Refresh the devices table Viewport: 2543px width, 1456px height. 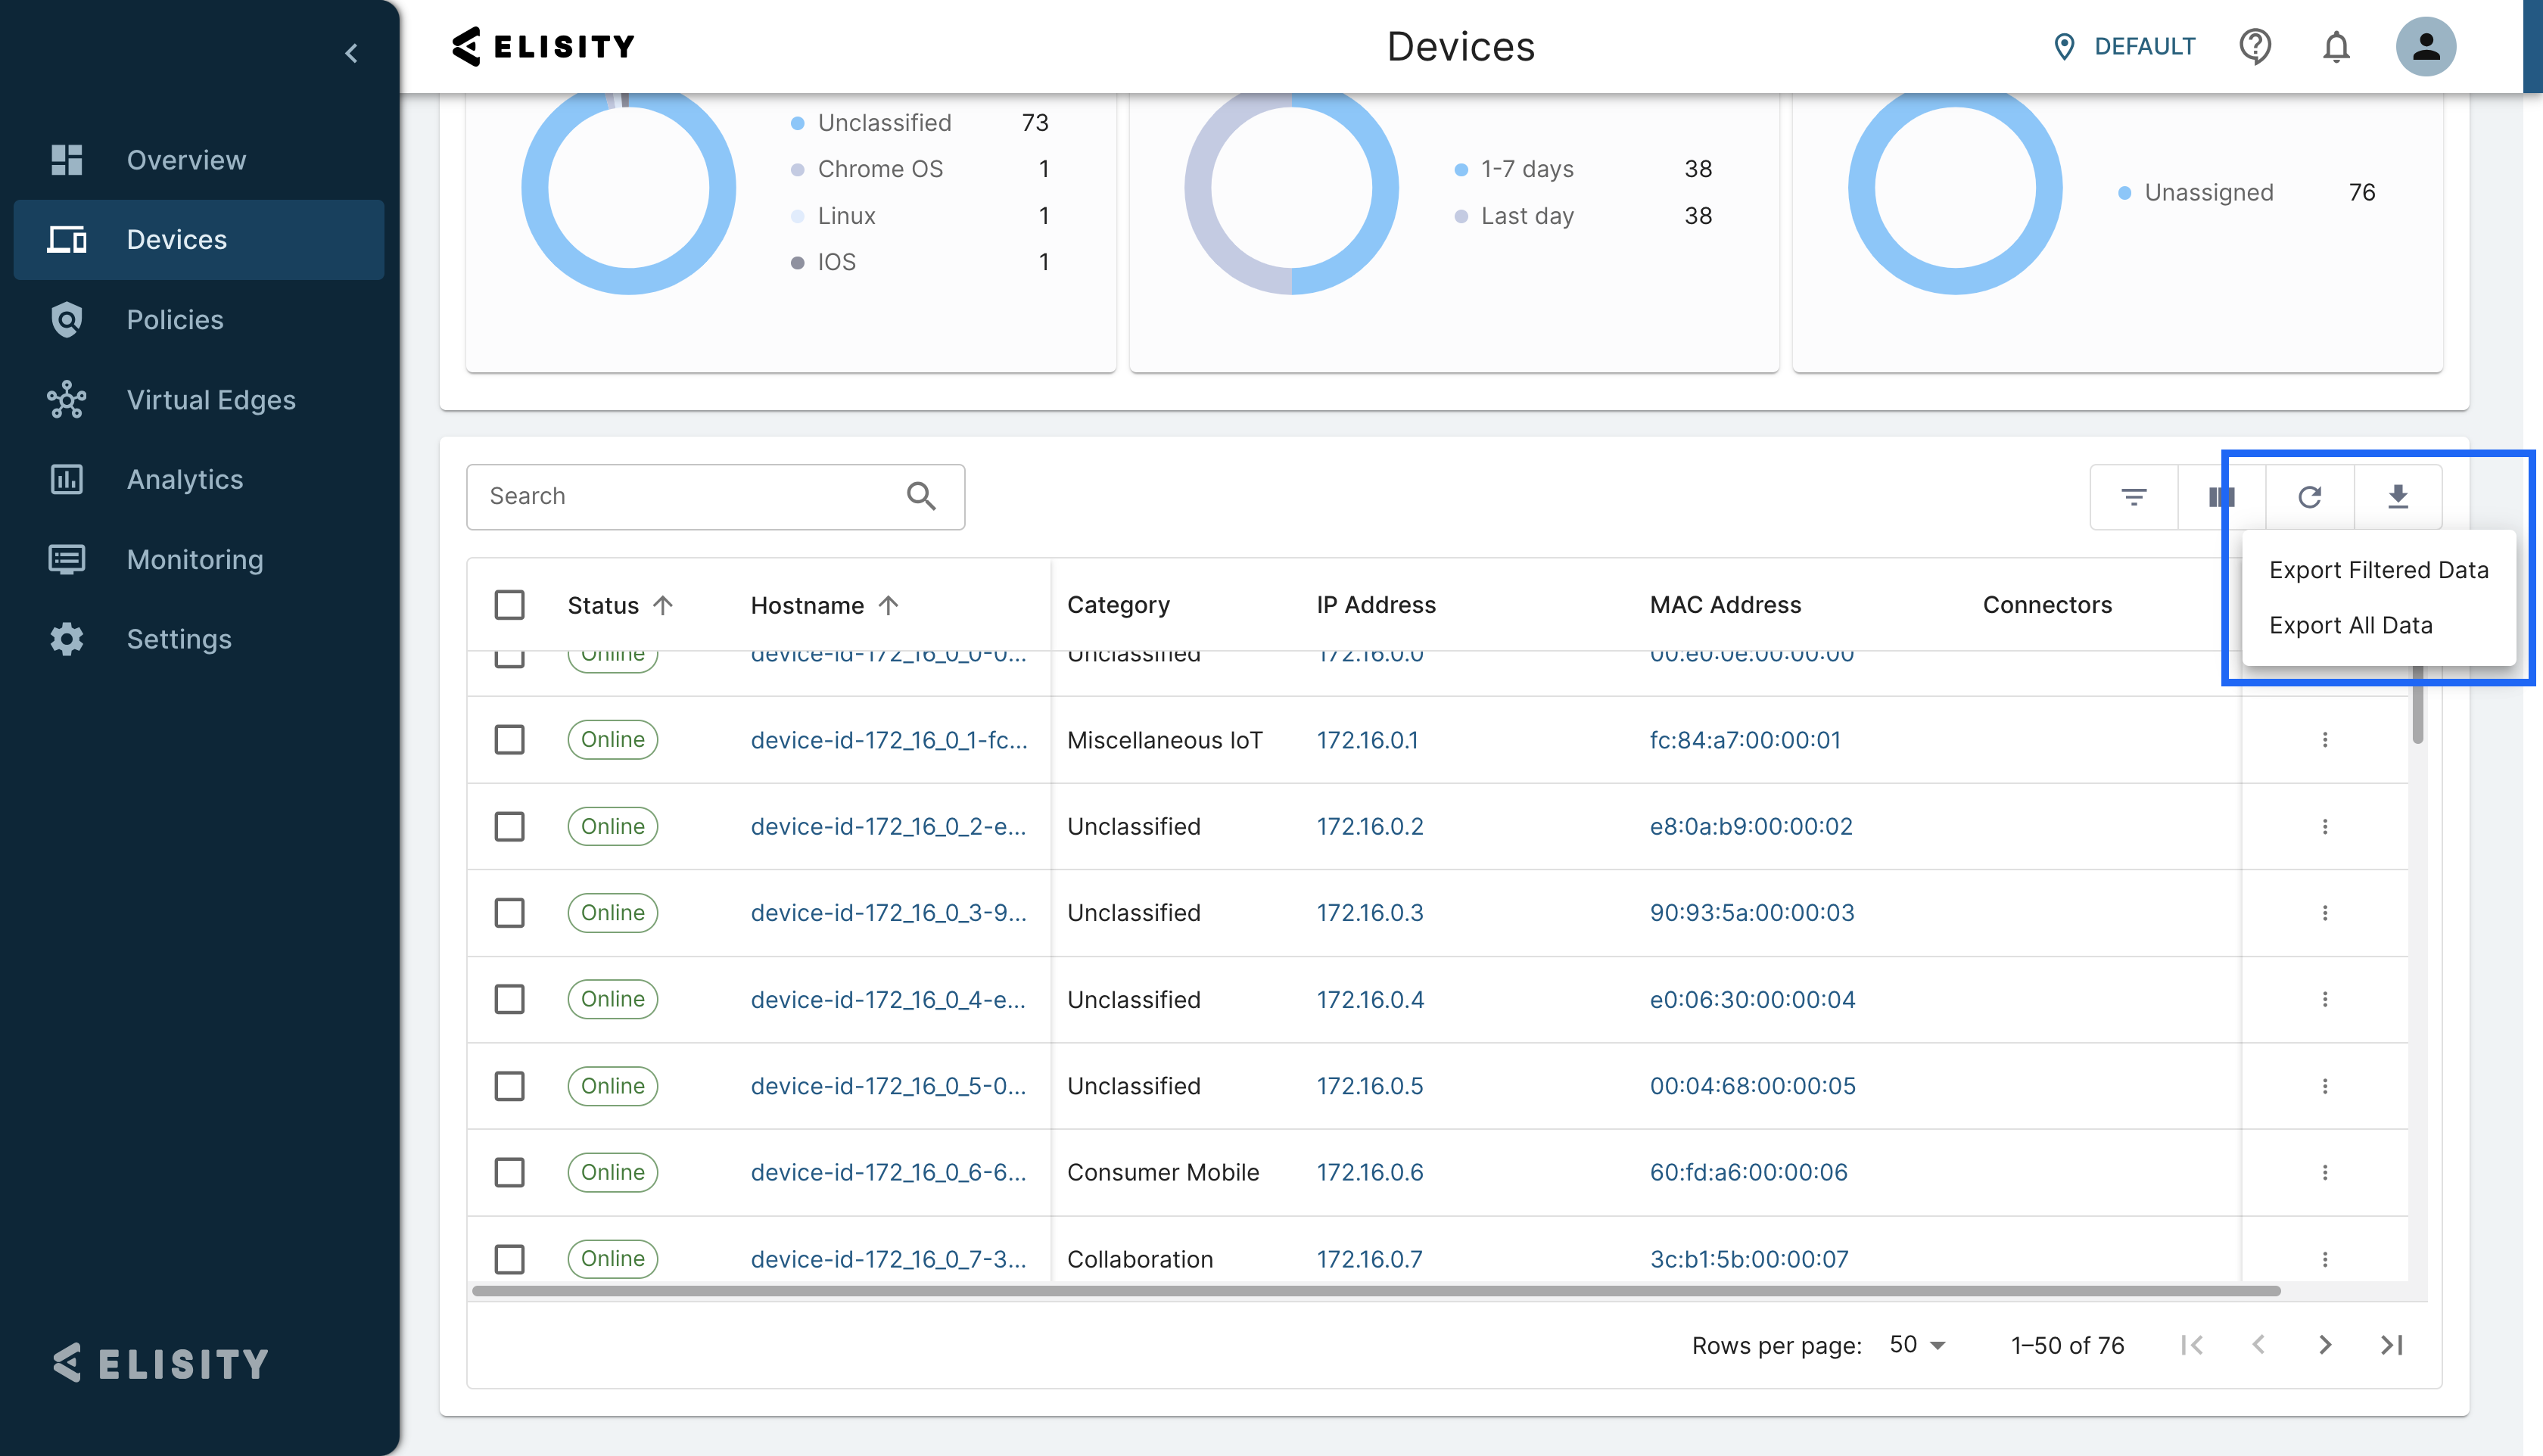coord(2309,497)
